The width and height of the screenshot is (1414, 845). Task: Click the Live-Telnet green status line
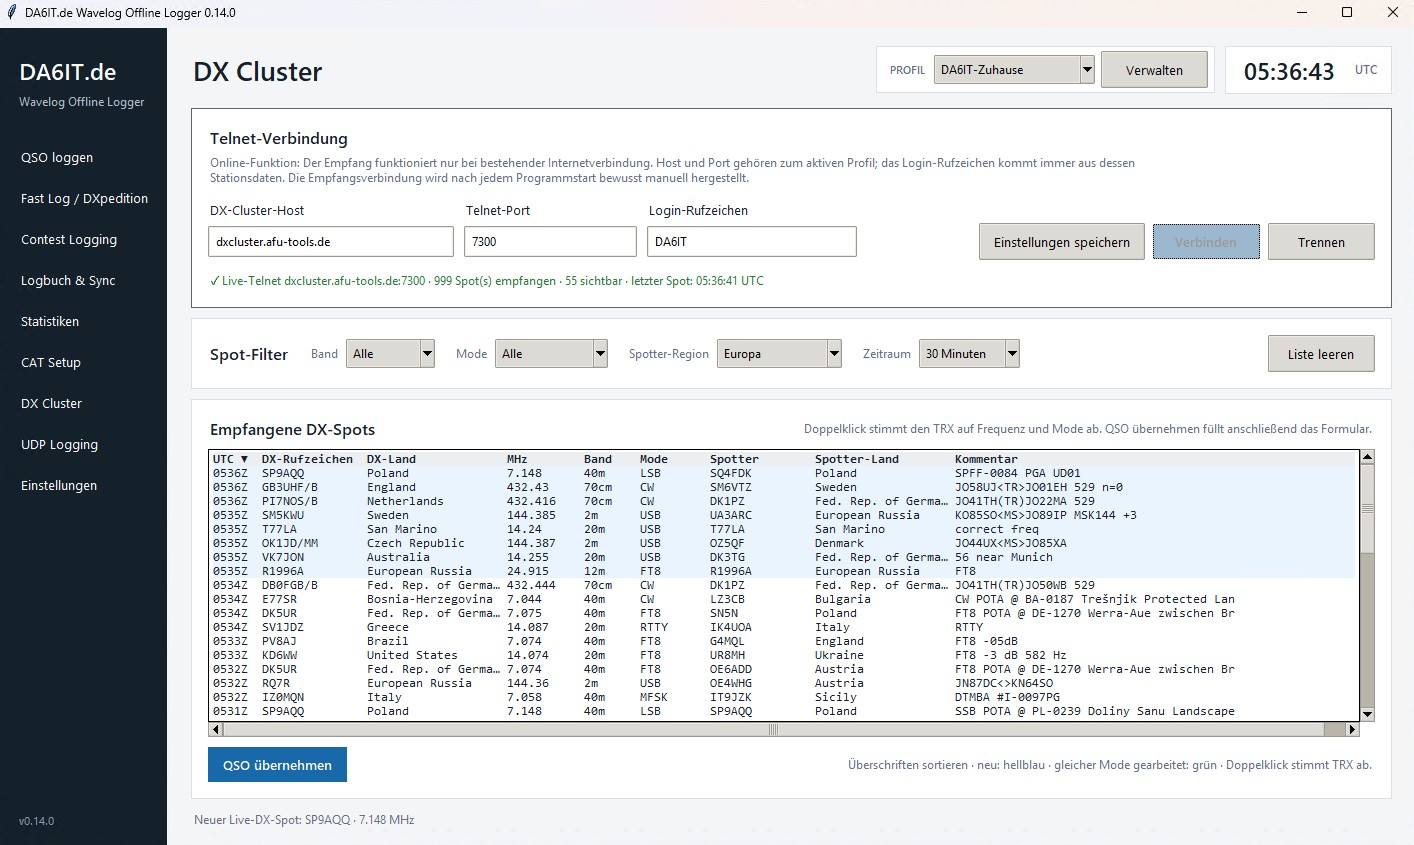[x=487, y=281]
